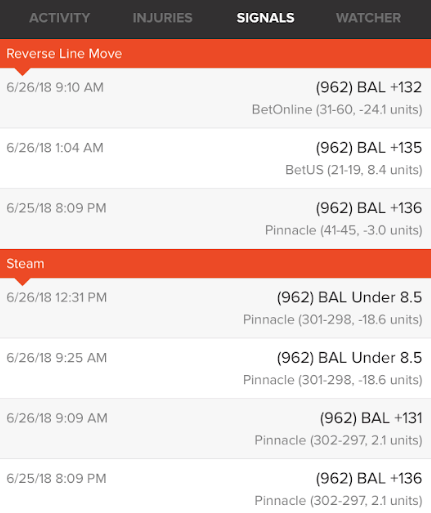Screen dimensions: 431x513
Task: Open the 12:31 PM BAL Under 8.5 signal
Action: [x=215, y=308]
